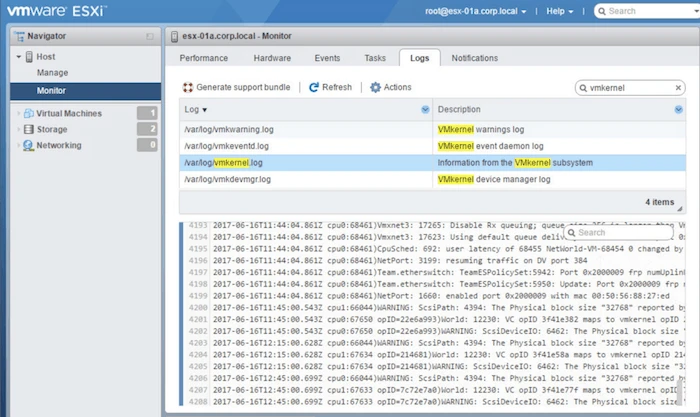Click log line number 4193
The width and height of the screenshot is (700, 417).
click(198, 225)
